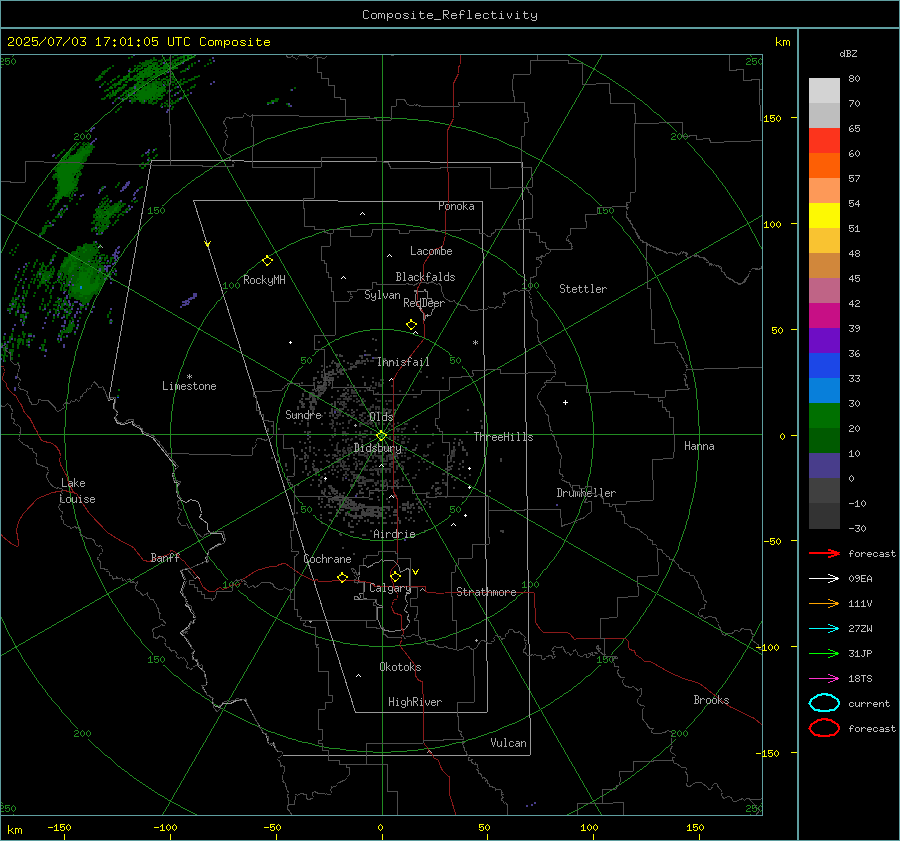Click the yellow diamond marker above Calgary label
The width and height of the screenshot is (900, 841).
tap(395, 576)
